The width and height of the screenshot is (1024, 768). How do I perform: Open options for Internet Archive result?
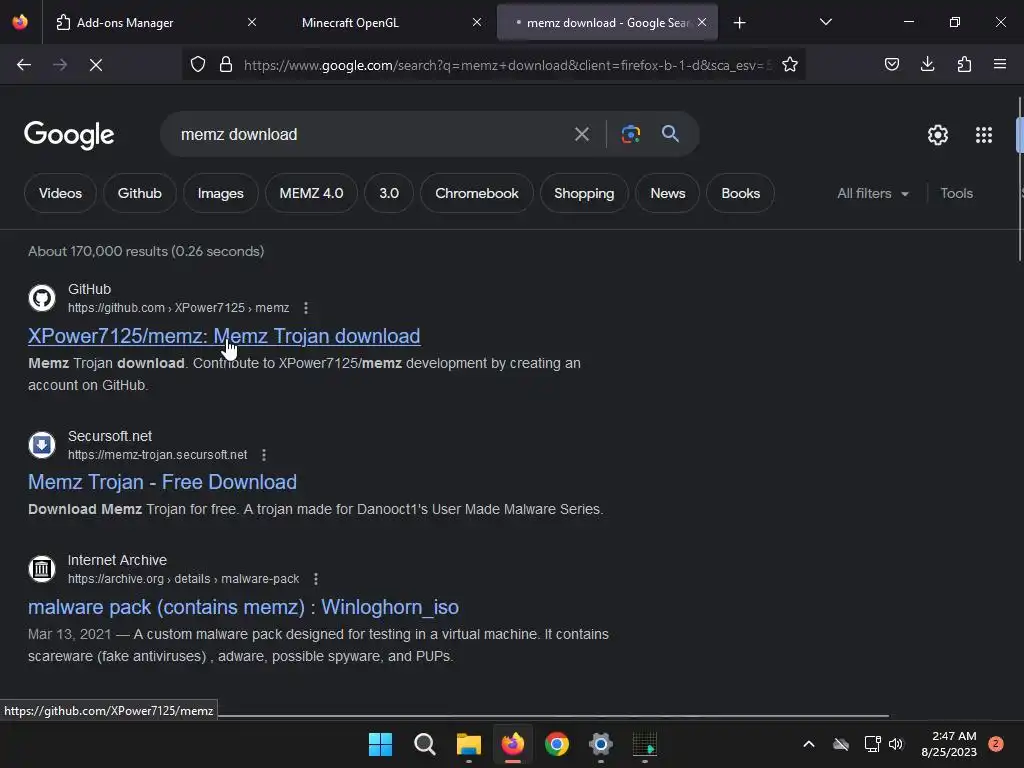point(315,579)
